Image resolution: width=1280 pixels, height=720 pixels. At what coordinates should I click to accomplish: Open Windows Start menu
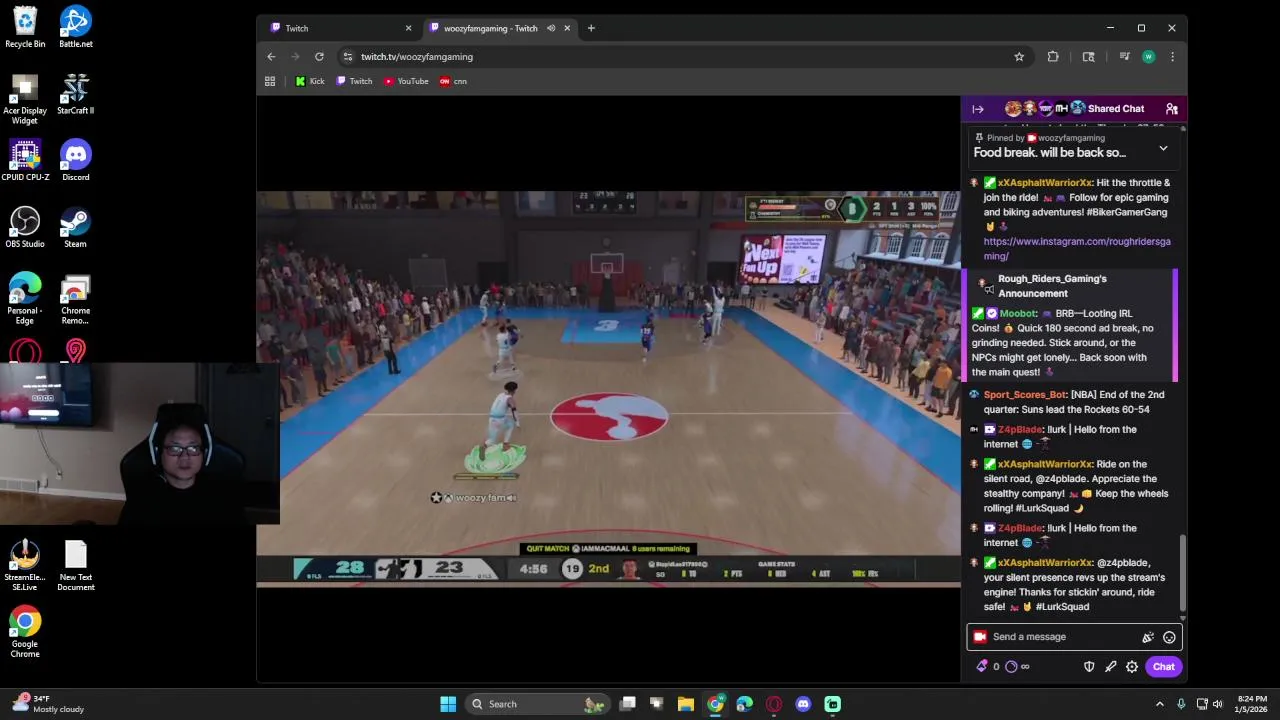click(x=448, y=704)
